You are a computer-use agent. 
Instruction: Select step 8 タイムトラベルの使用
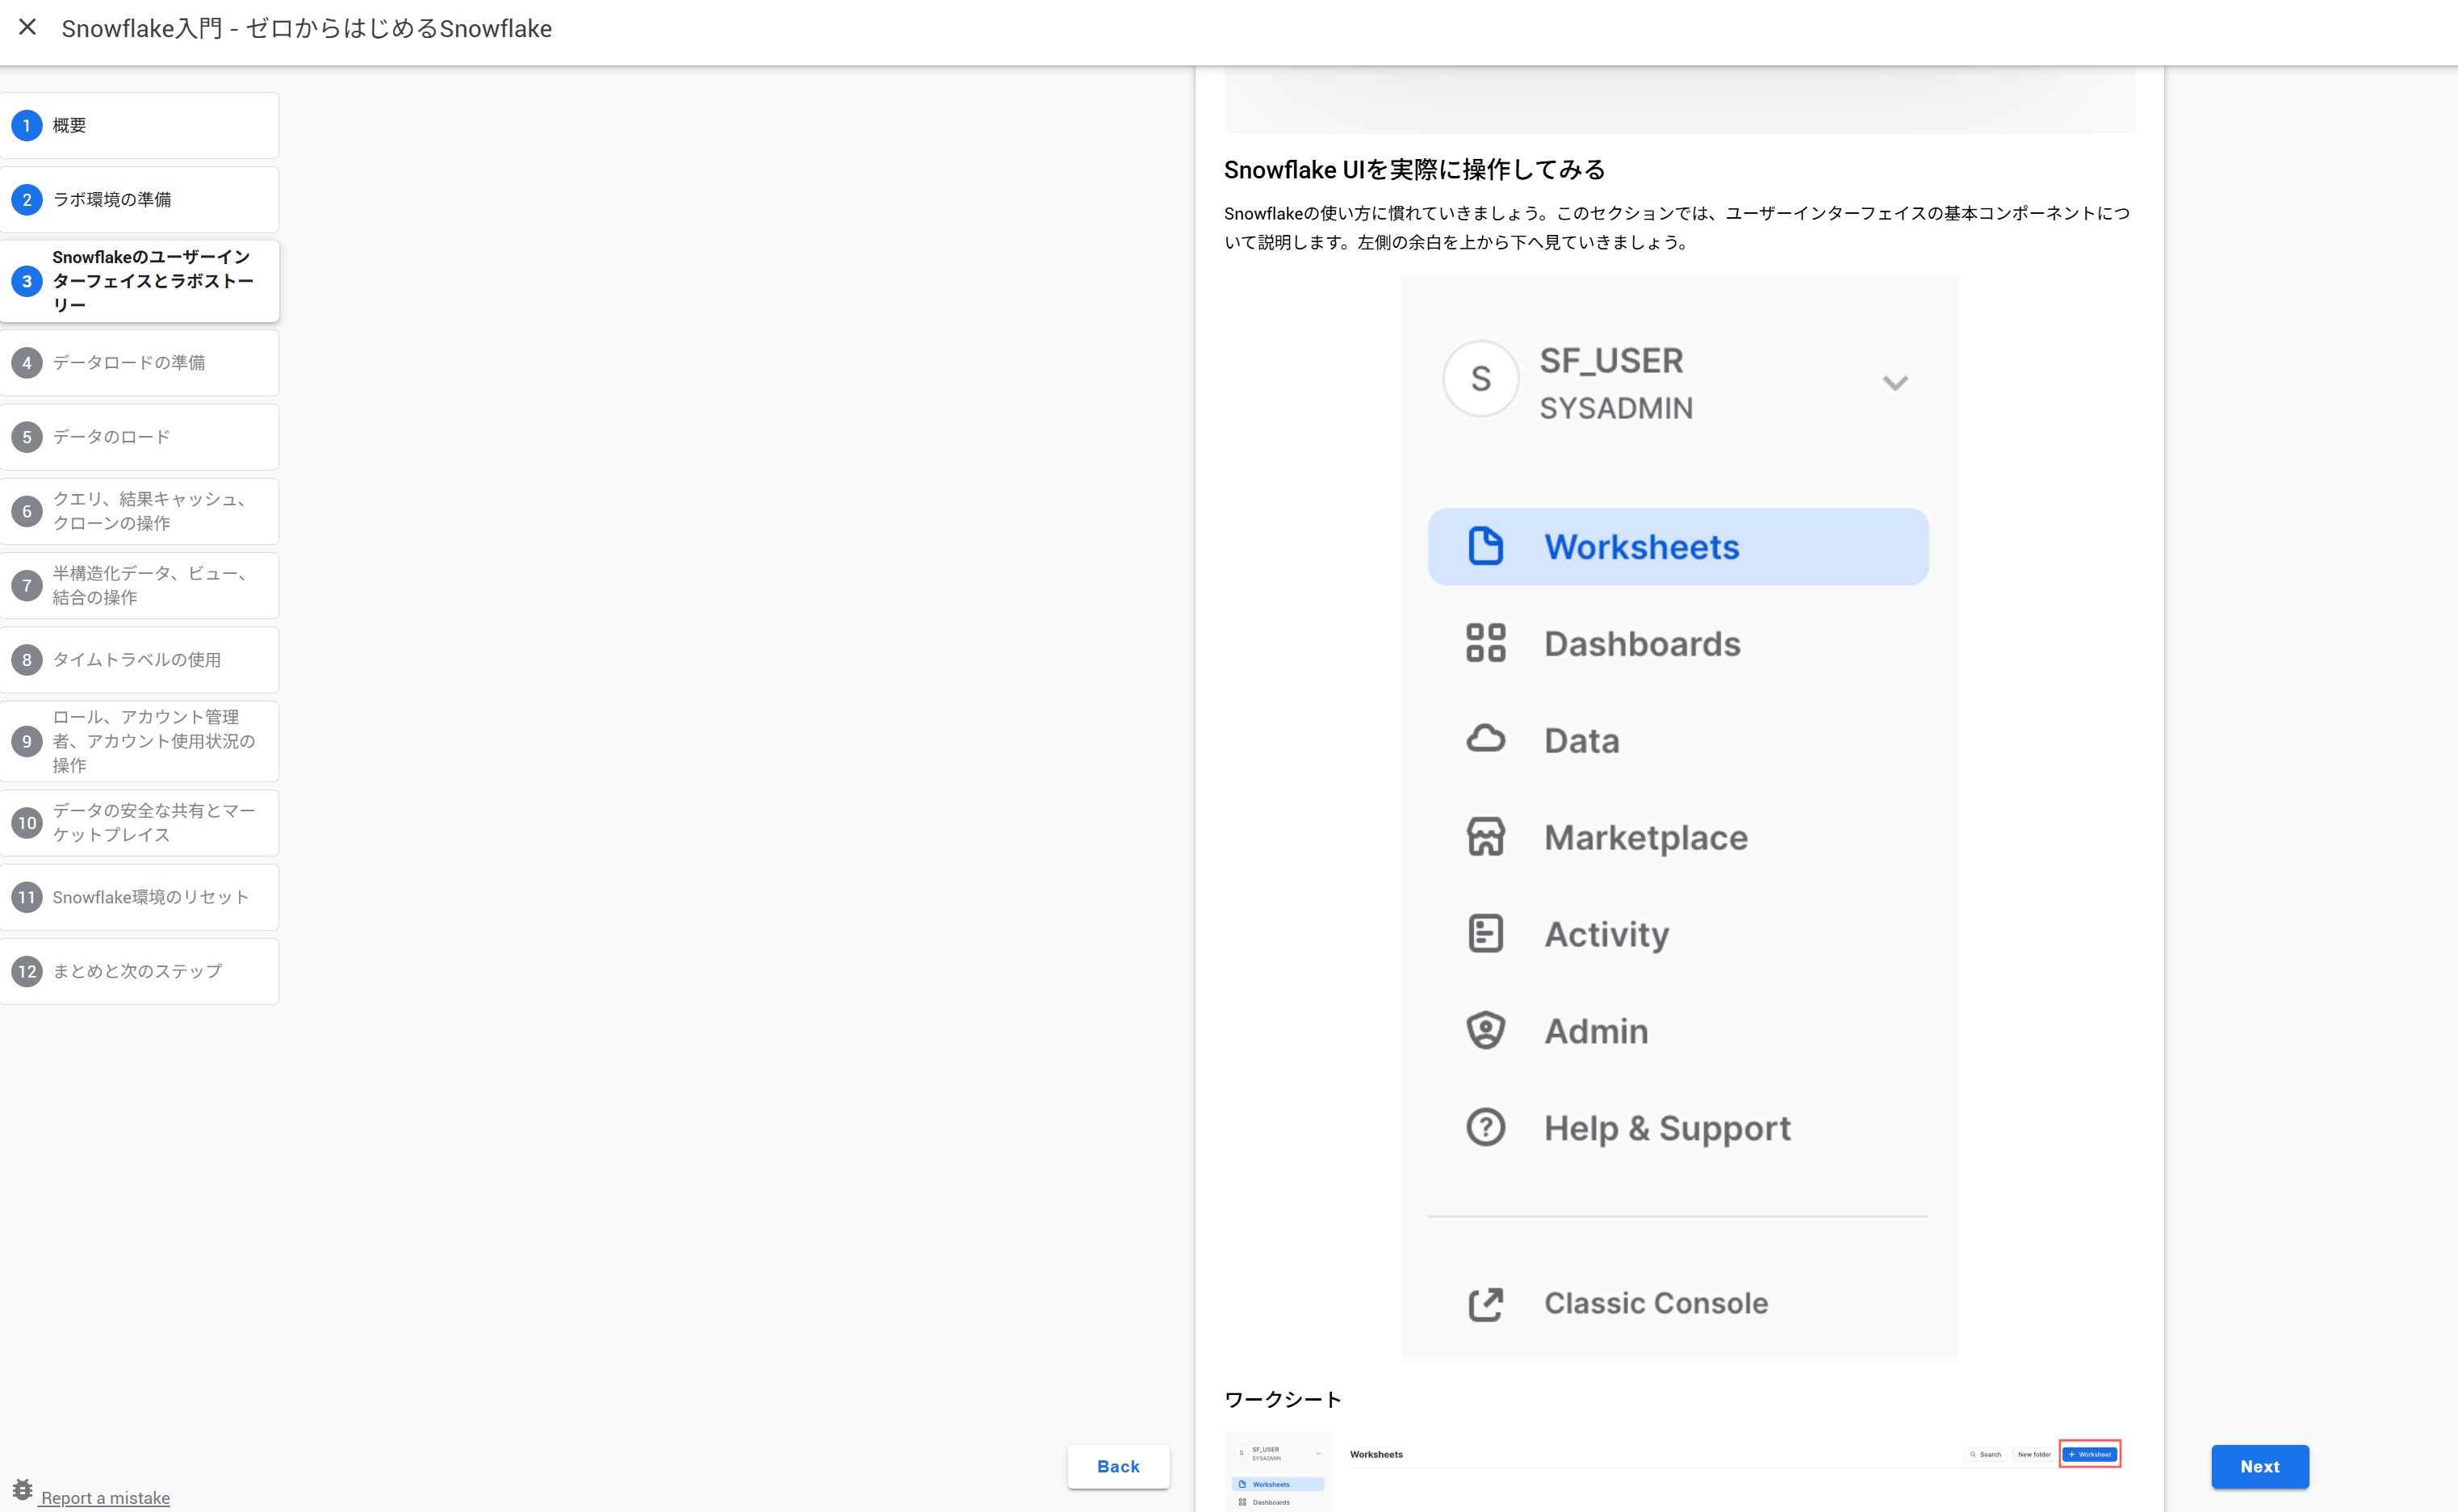(x=139, y=659)
